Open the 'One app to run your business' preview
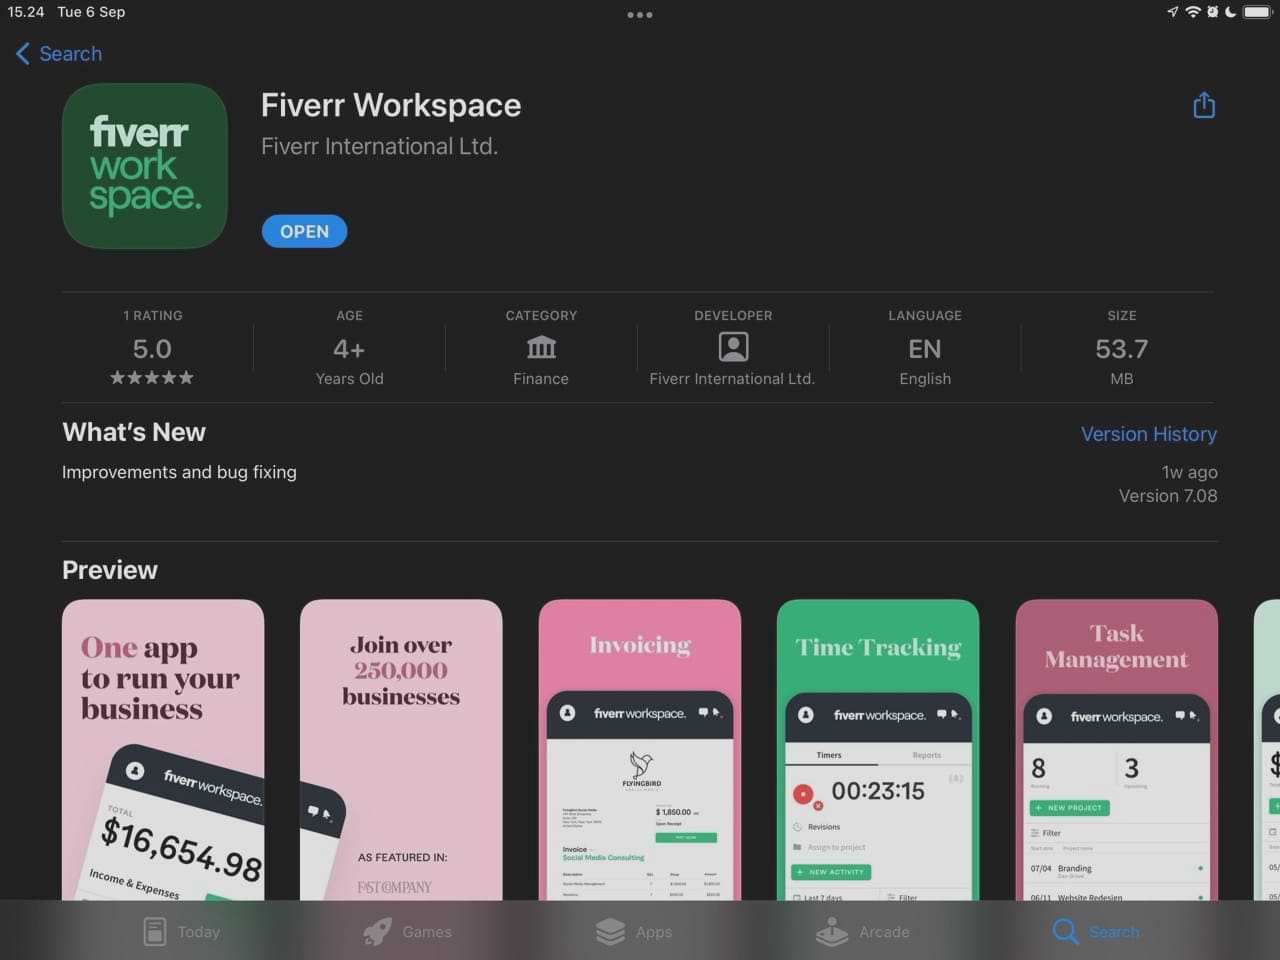This screenshot has width=1280, height=960. click(163, 750)
